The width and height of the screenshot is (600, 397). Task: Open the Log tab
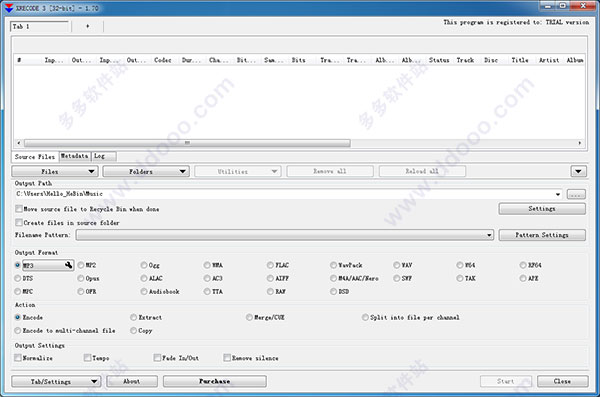(104, 156)
